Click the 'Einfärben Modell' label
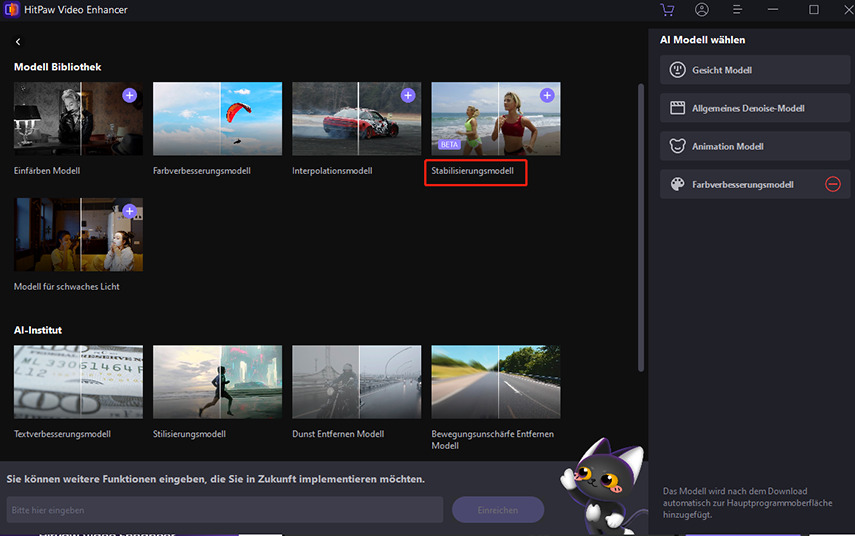The width and height of the screenshot is (855, 536). point(47,171)
